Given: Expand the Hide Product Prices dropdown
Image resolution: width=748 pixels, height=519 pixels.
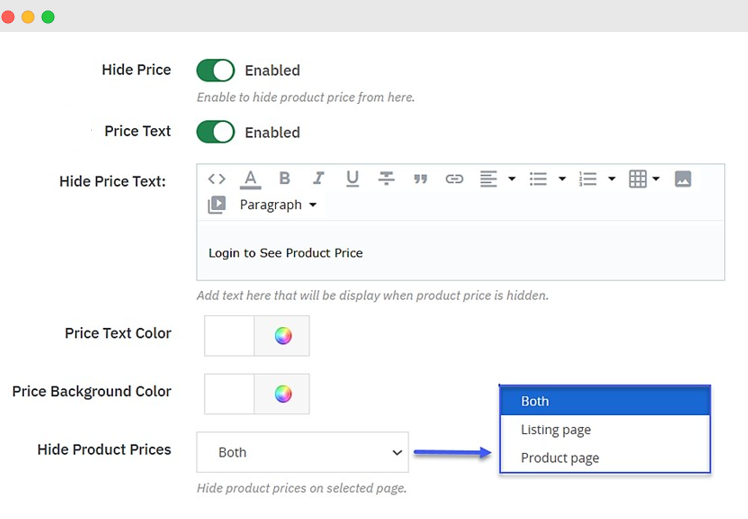Looking at the screenshot, I should tap(302, 452).
